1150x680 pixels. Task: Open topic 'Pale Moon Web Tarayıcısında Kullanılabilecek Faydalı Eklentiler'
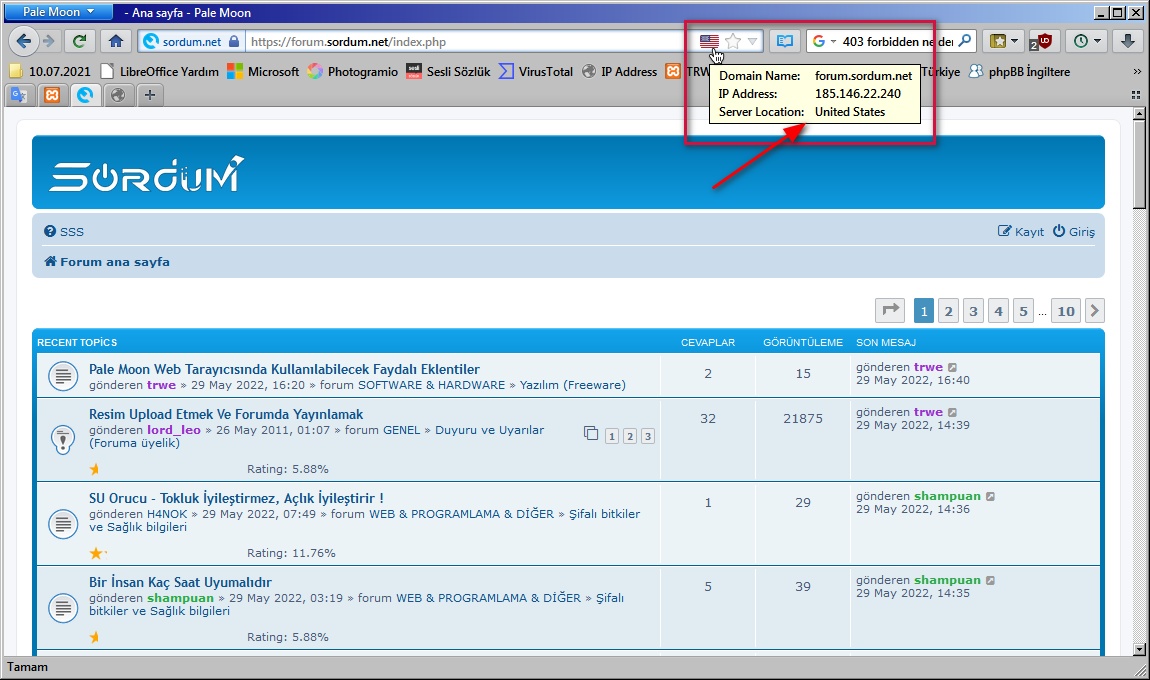coord(284,369)
